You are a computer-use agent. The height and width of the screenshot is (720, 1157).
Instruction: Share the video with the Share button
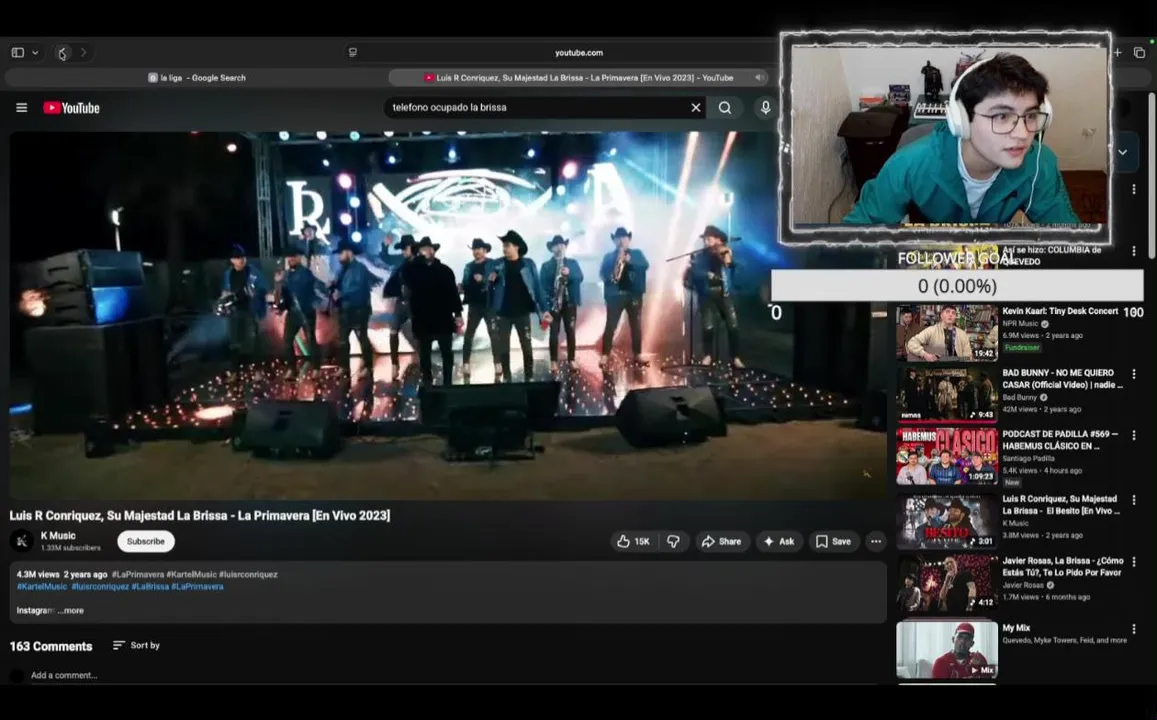coord(722,541)
